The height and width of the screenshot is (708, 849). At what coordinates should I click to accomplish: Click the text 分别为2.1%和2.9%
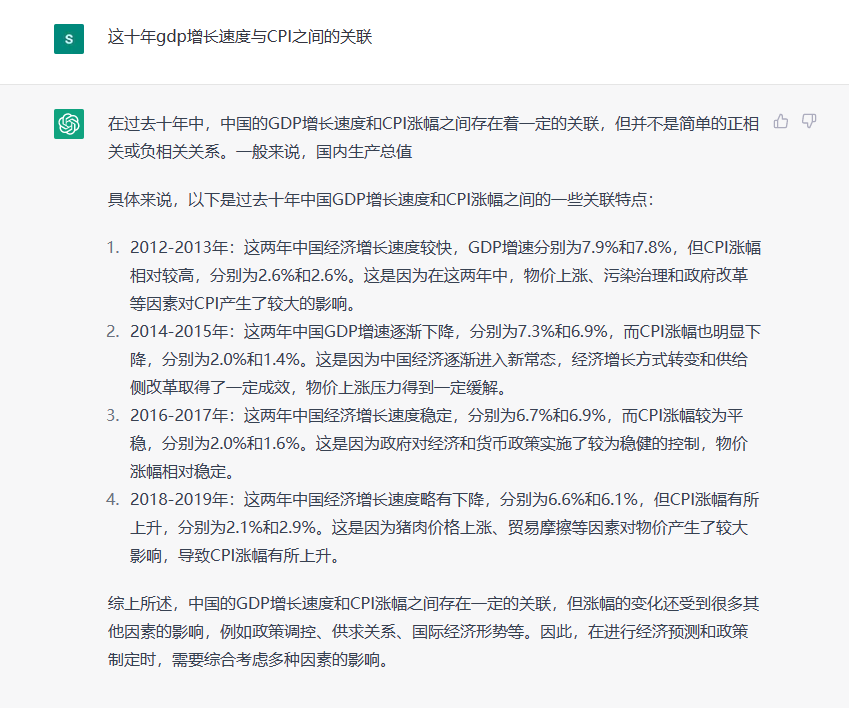click(247, 527)
